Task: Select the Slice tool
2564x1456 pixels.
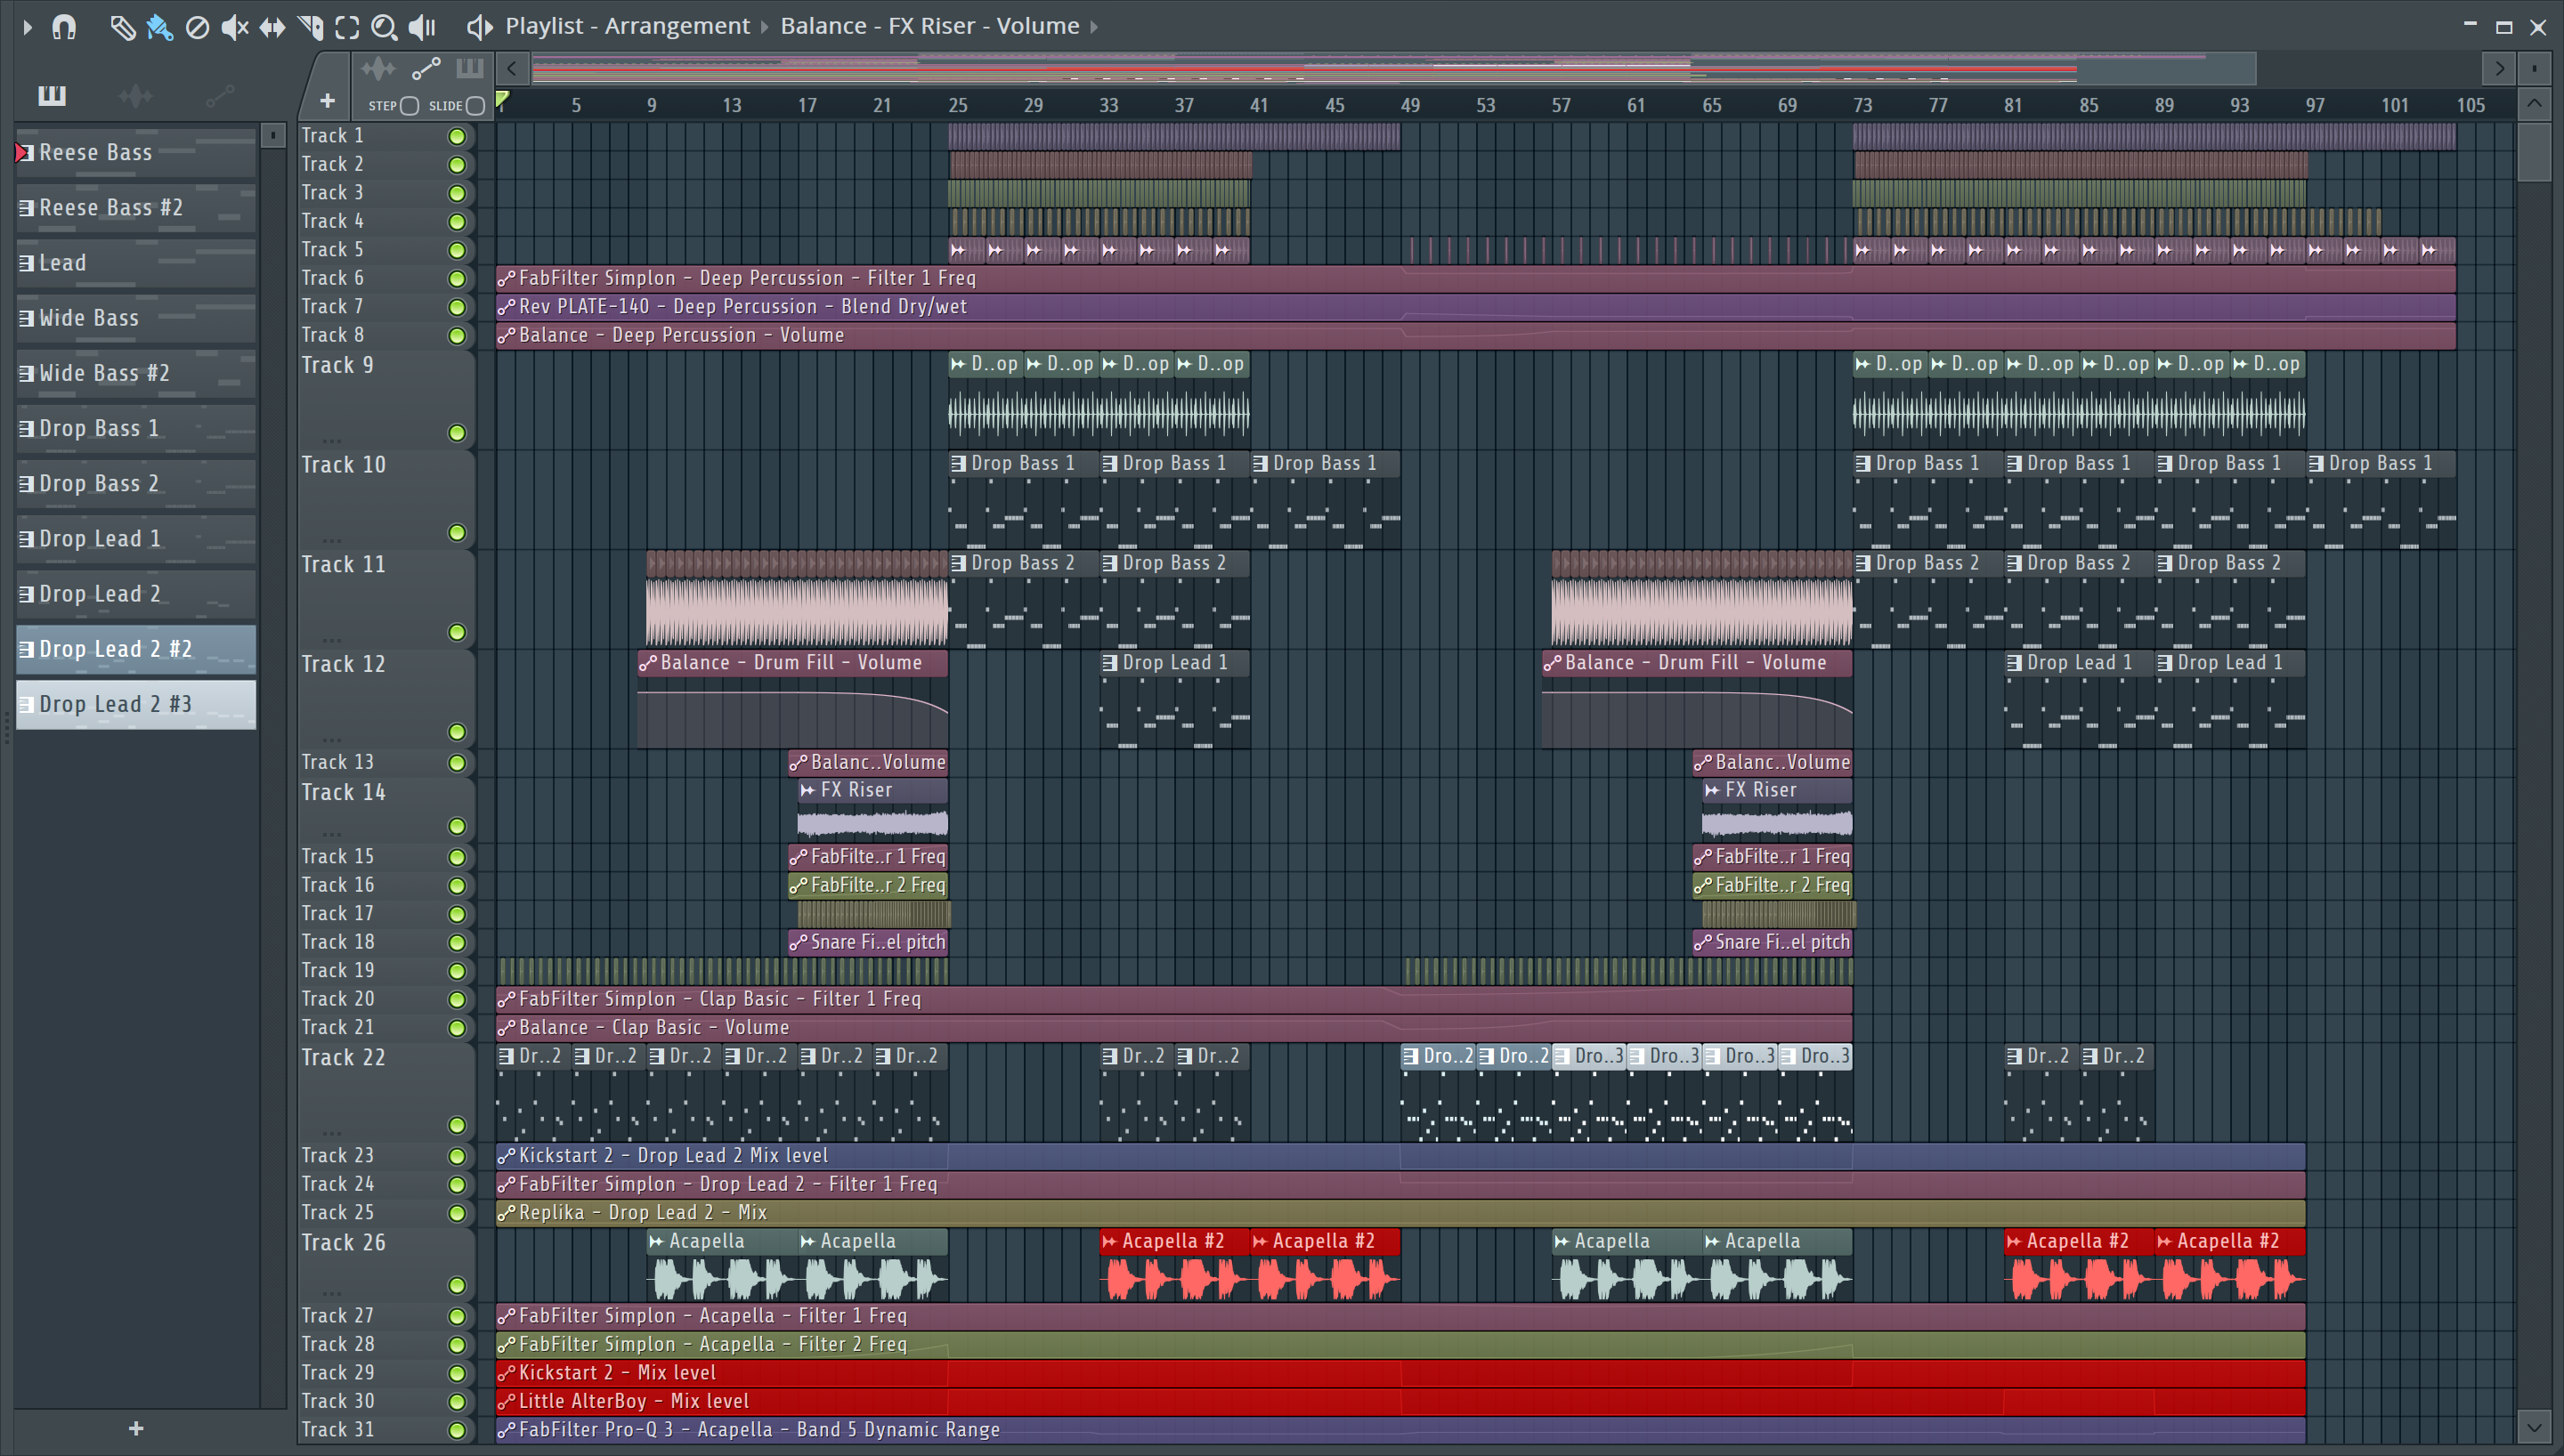Action: coord(310,27)
